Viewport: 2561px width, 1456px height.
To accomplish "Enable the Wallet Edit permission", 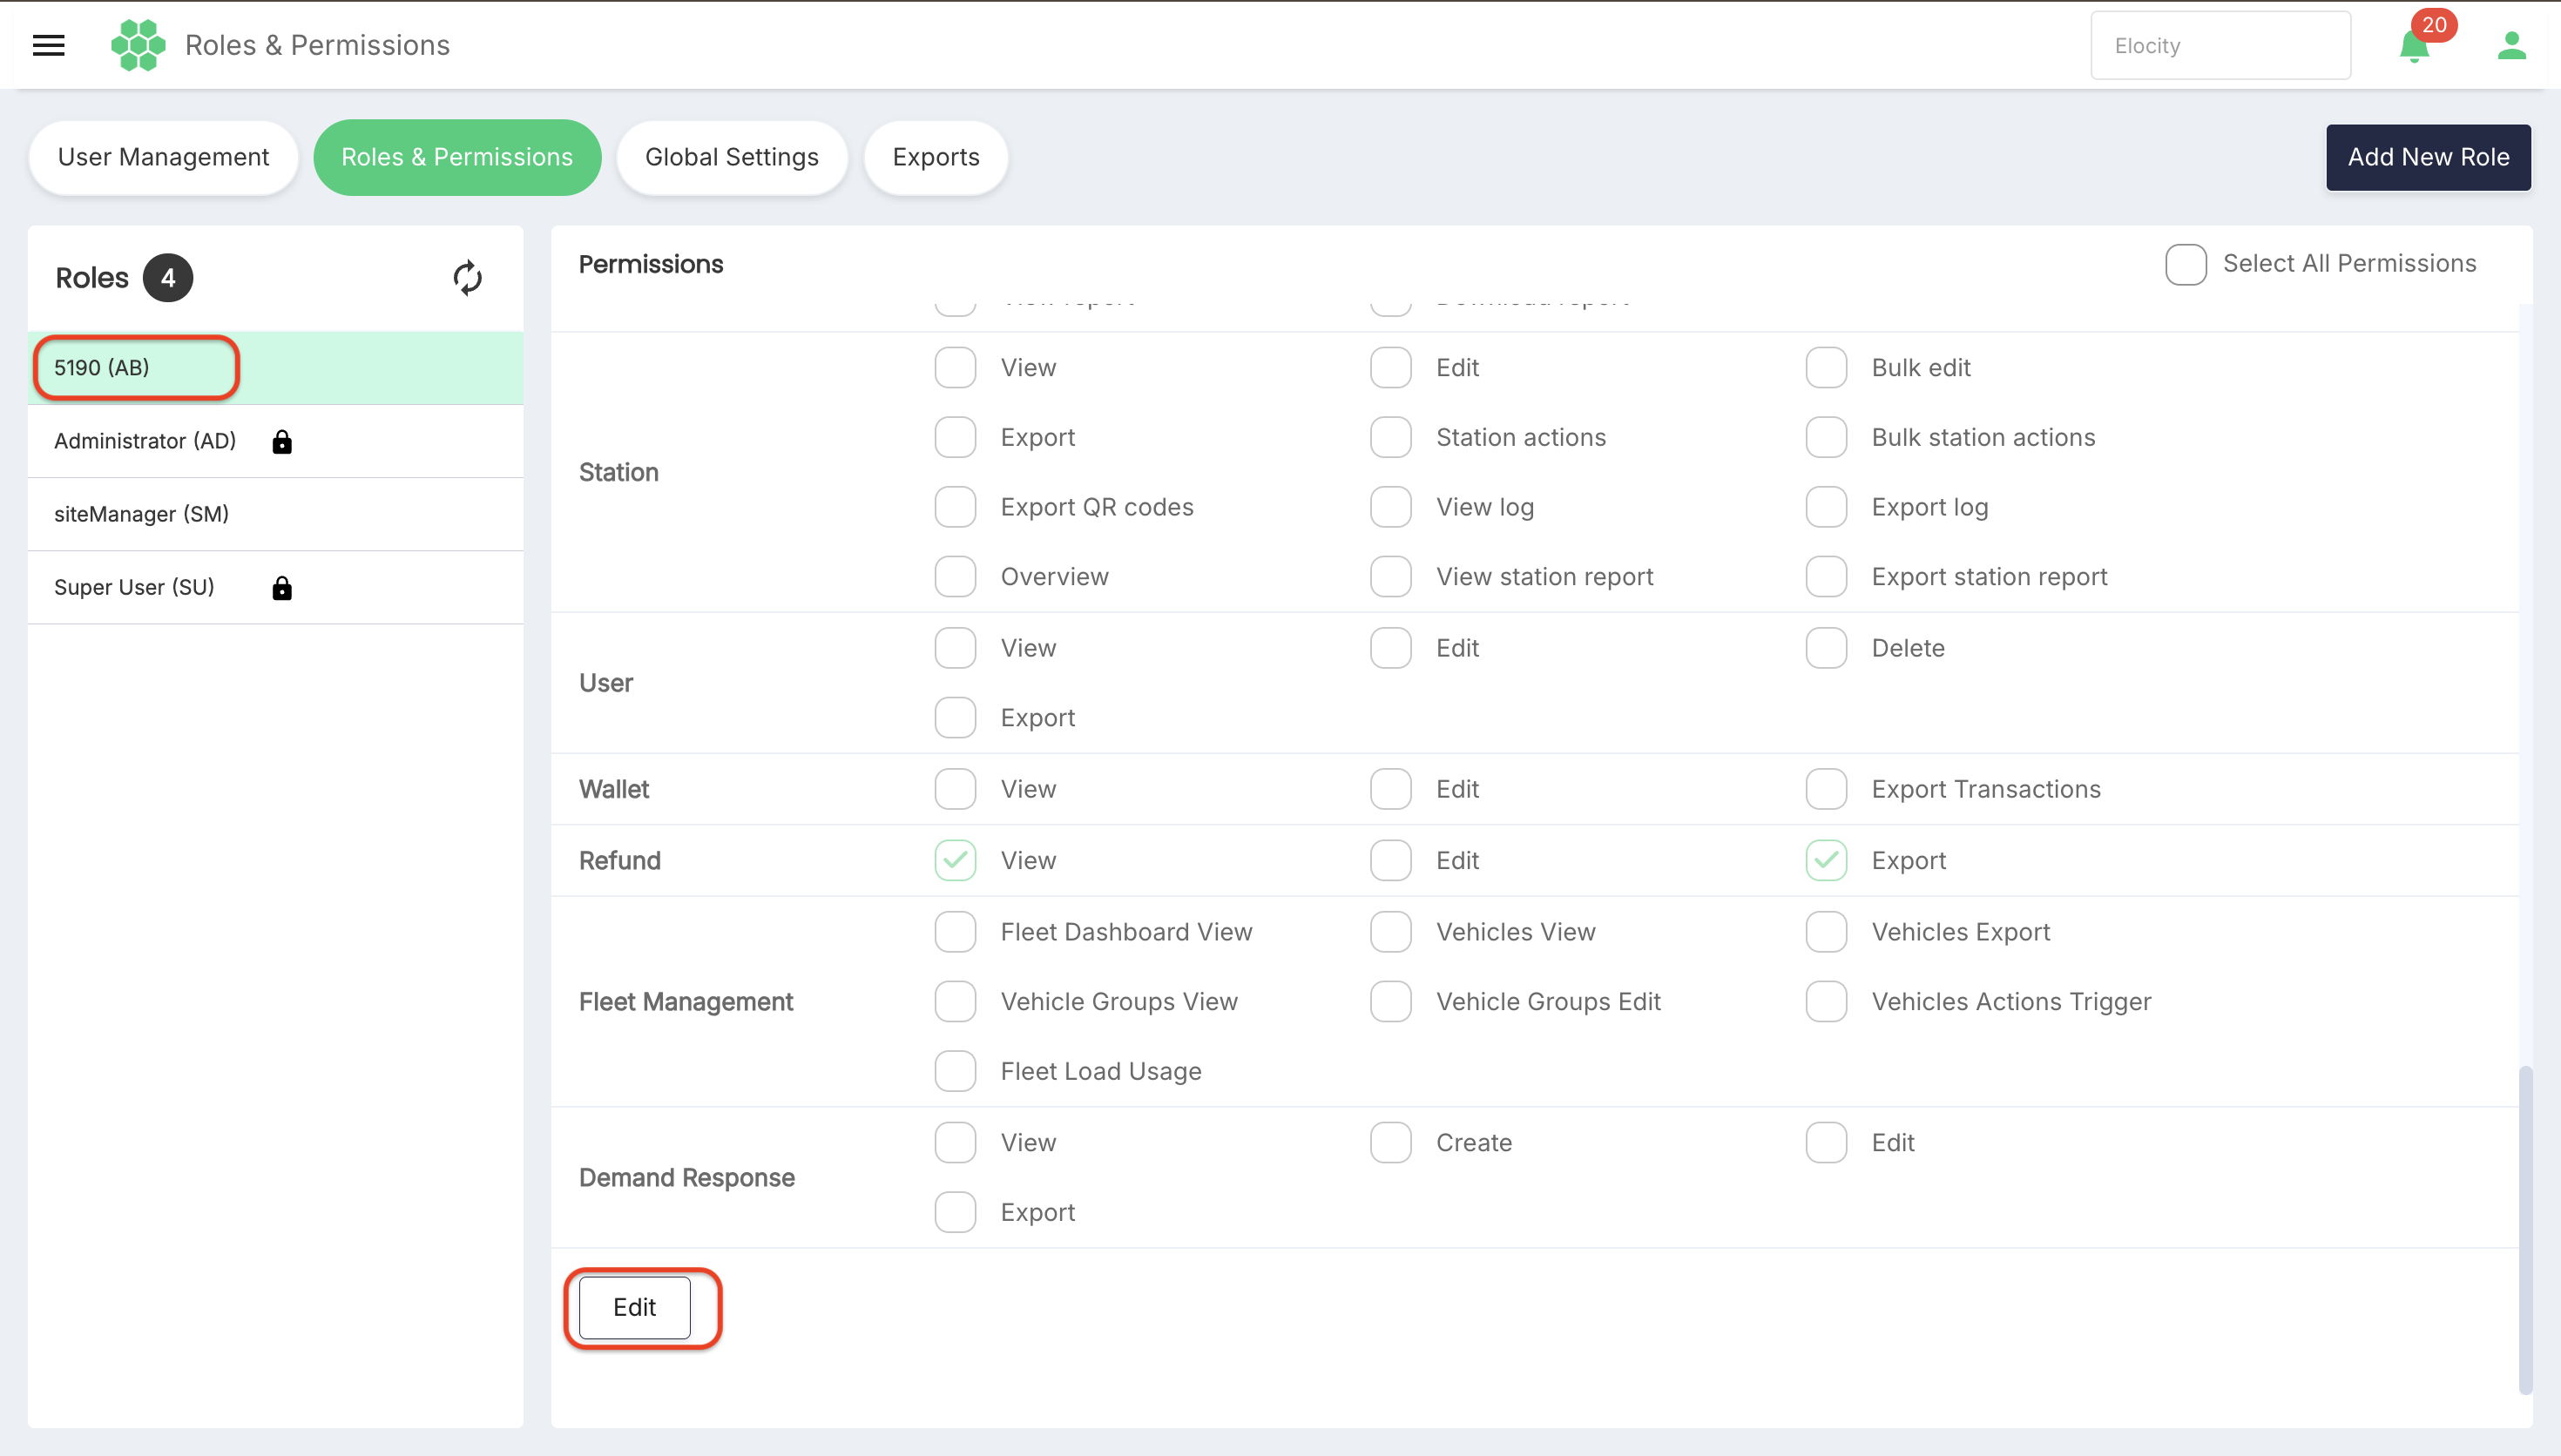I will tap(1391, 789).
